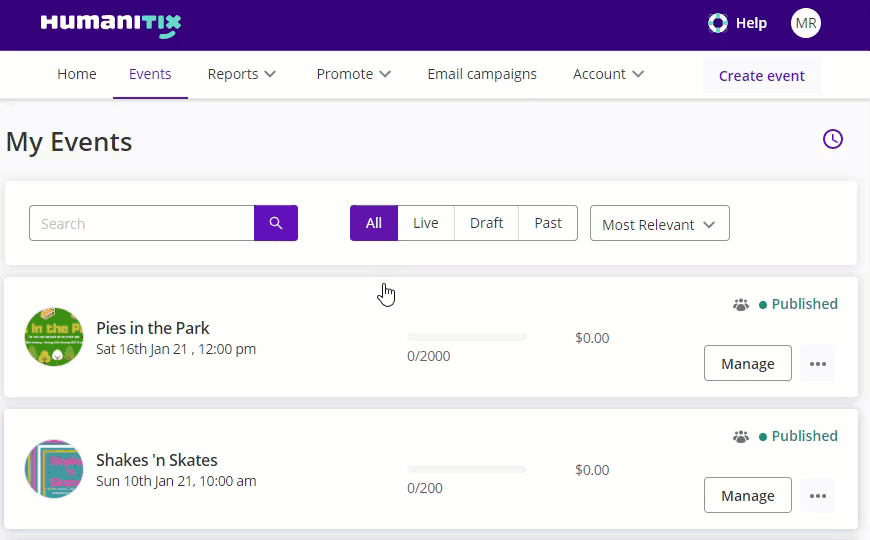Click the clock history icon
Image resolution: width=870 pixels, height=540 pixels.
click(x=832, y=139)
